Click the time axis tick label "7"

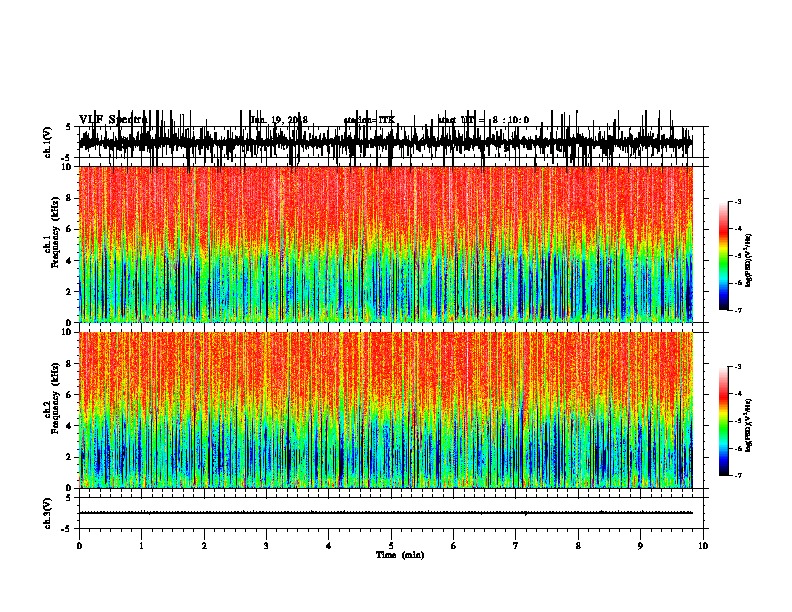[x=516, y=546]
